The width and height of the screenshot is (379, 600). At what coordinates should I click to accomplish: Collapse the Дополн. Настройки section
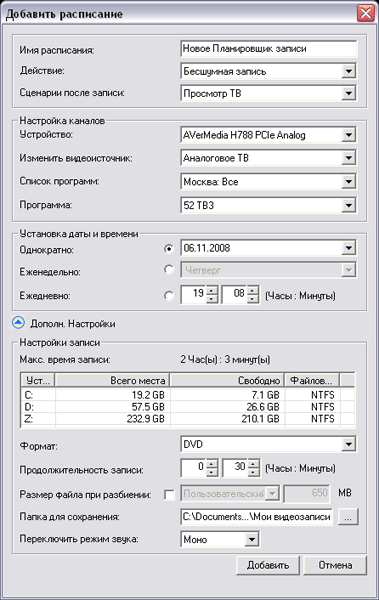click(18, 323)
